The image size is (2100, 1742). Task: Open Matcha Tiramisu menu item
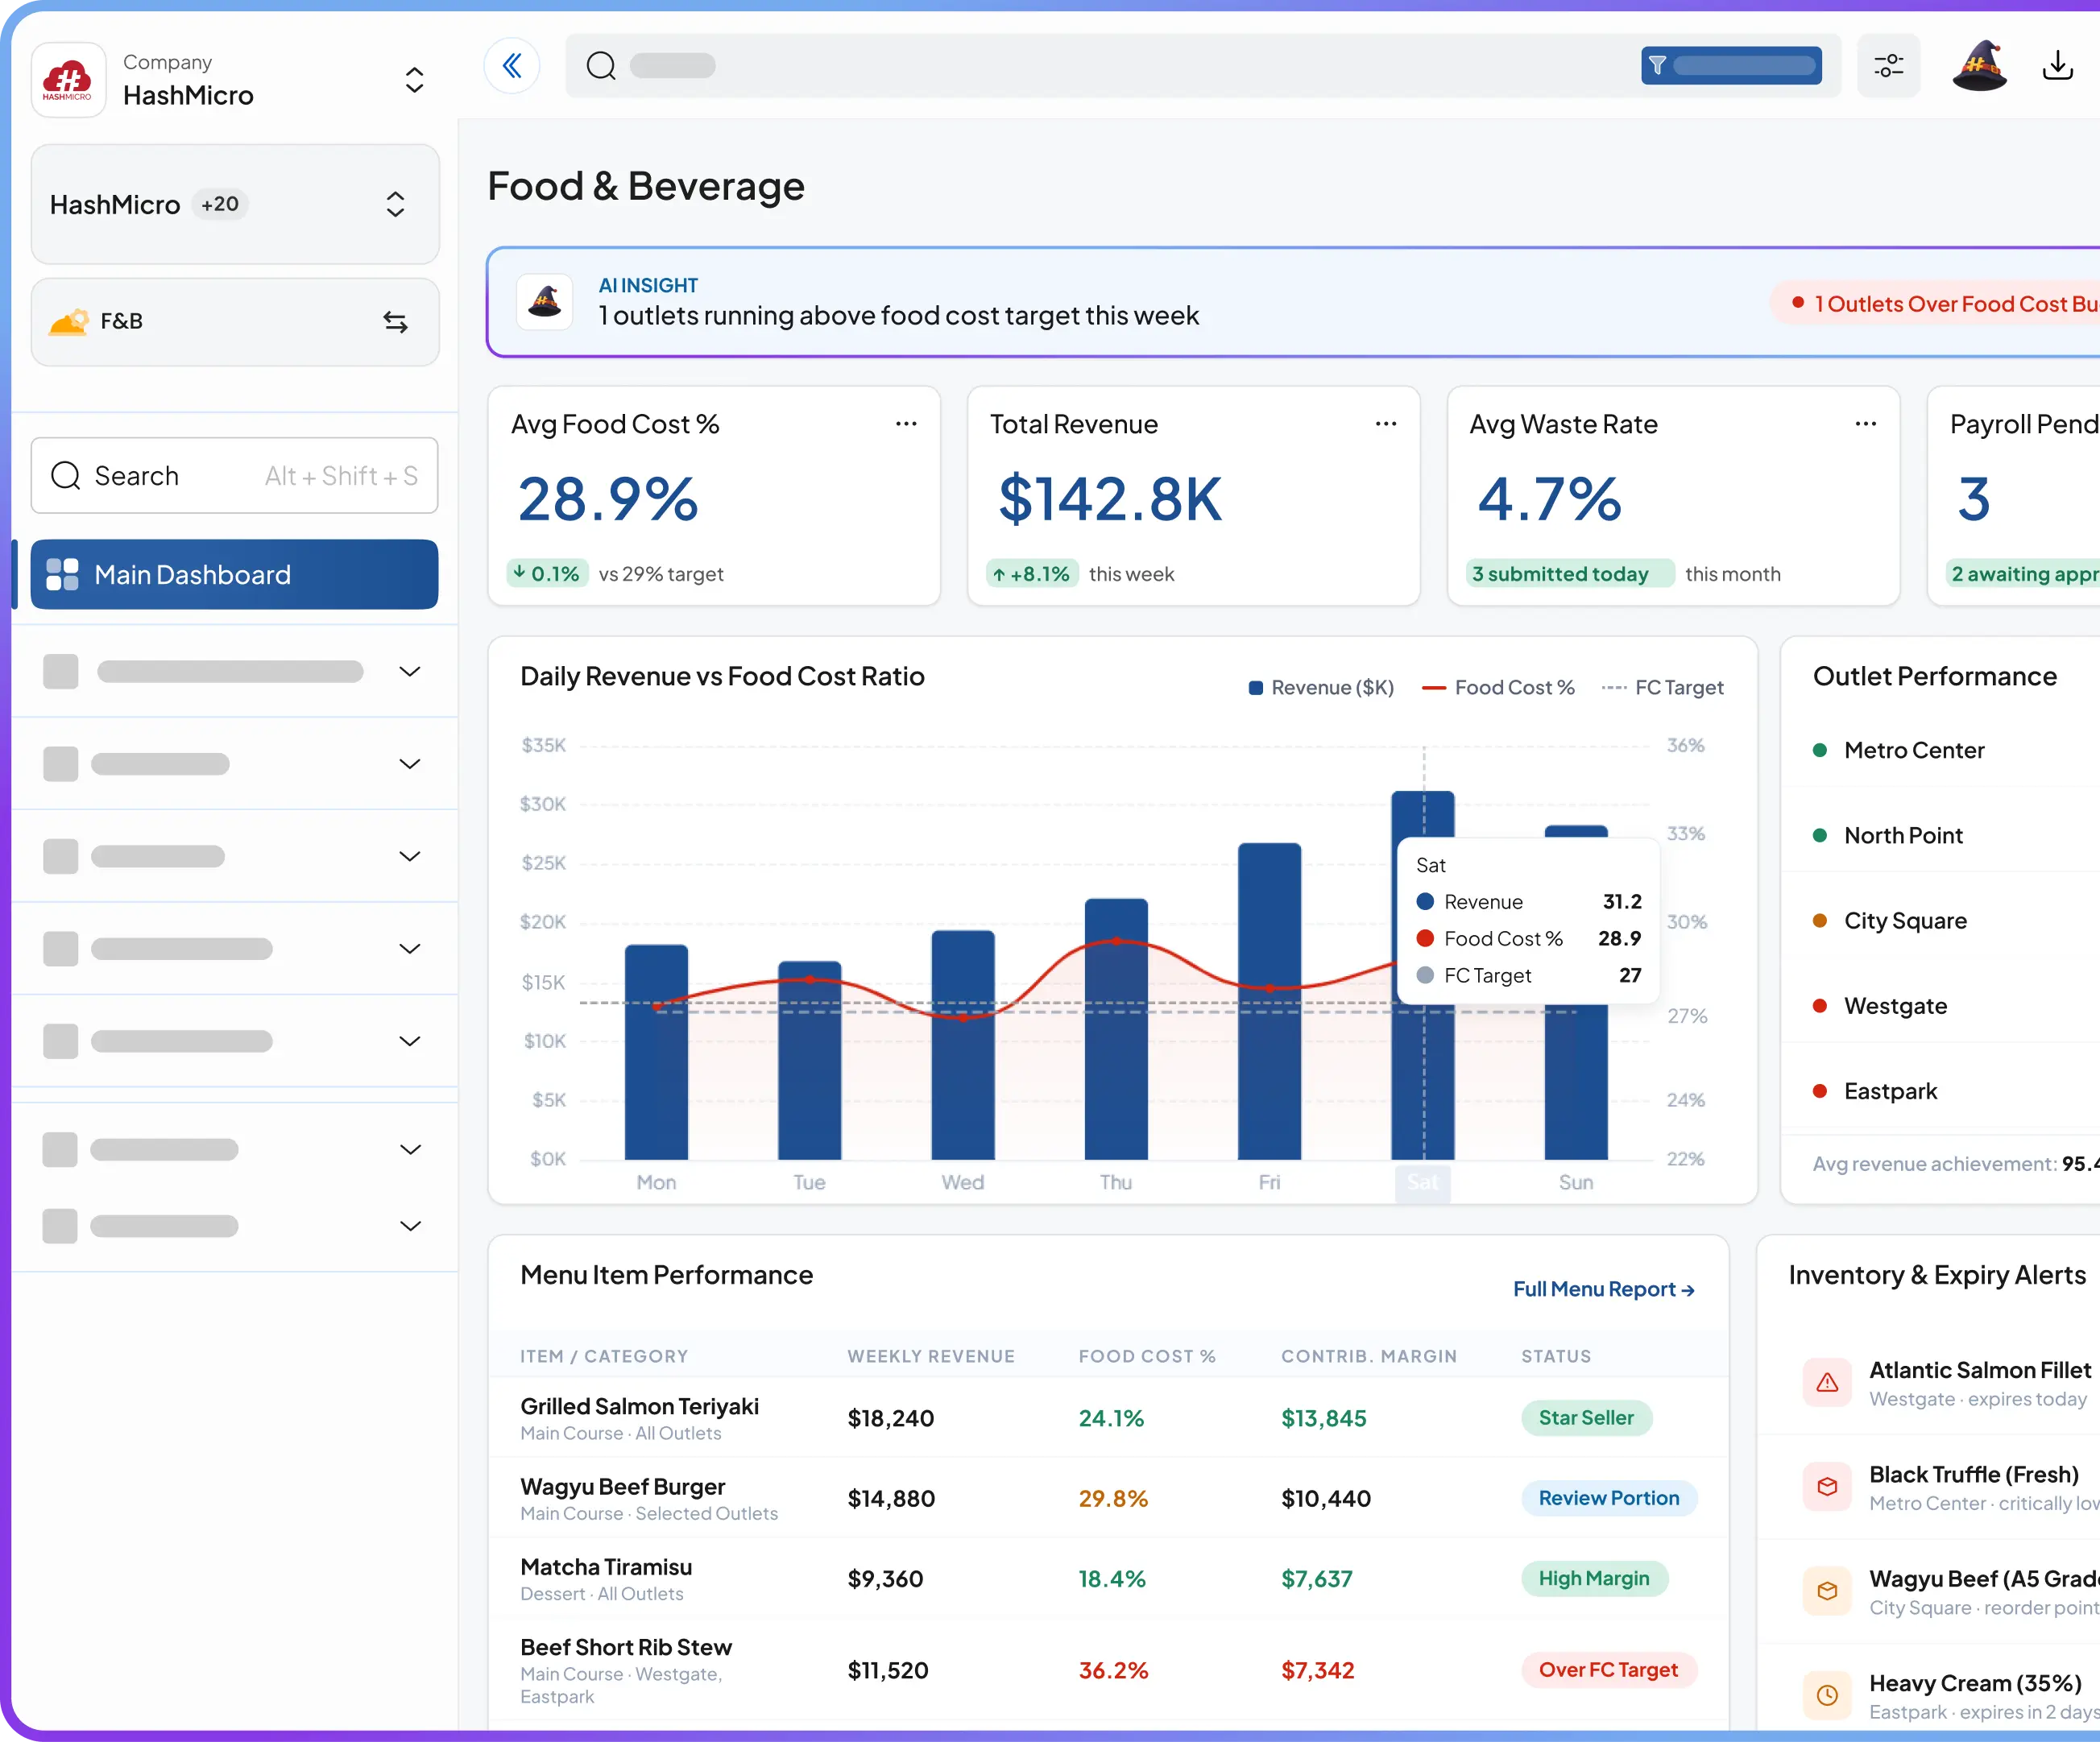[606, 1567]
